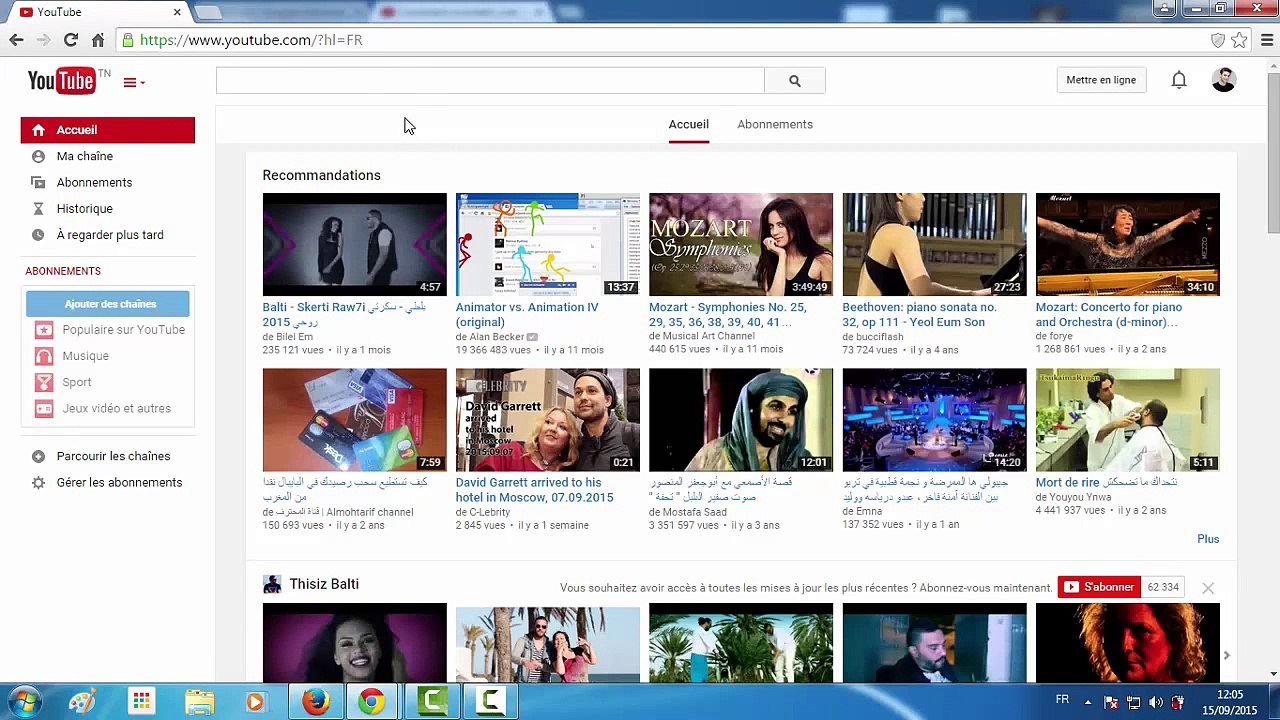This screenshot has width=1280, height=720.
Task: Click the S'abonner button
Action: pos(1100,587)
